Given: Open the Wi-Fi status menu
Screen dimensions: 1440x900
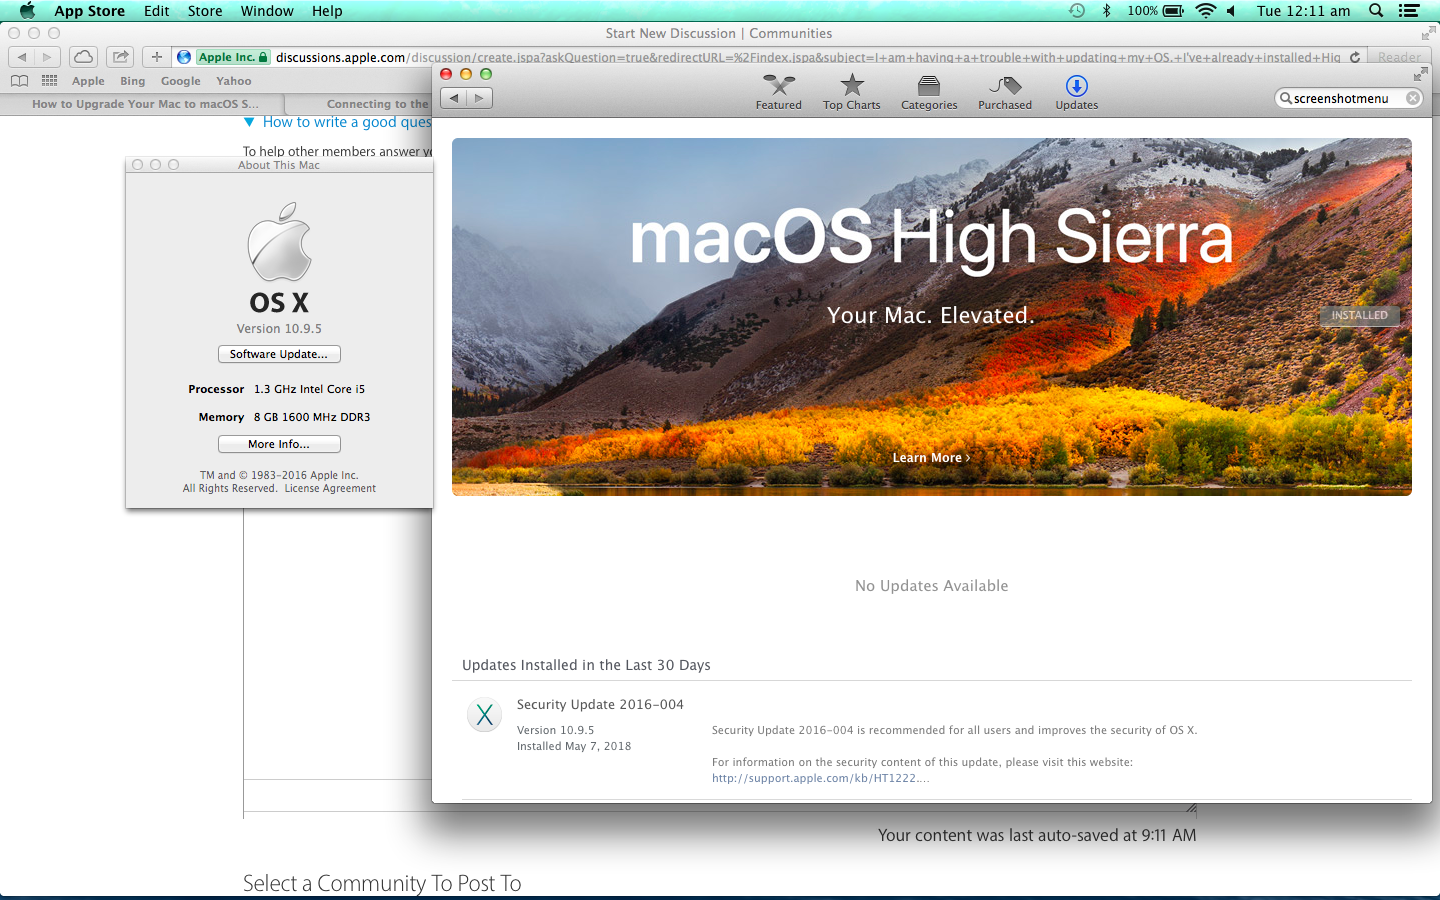Looking at the screenshot, I should tap(1206, 11).
